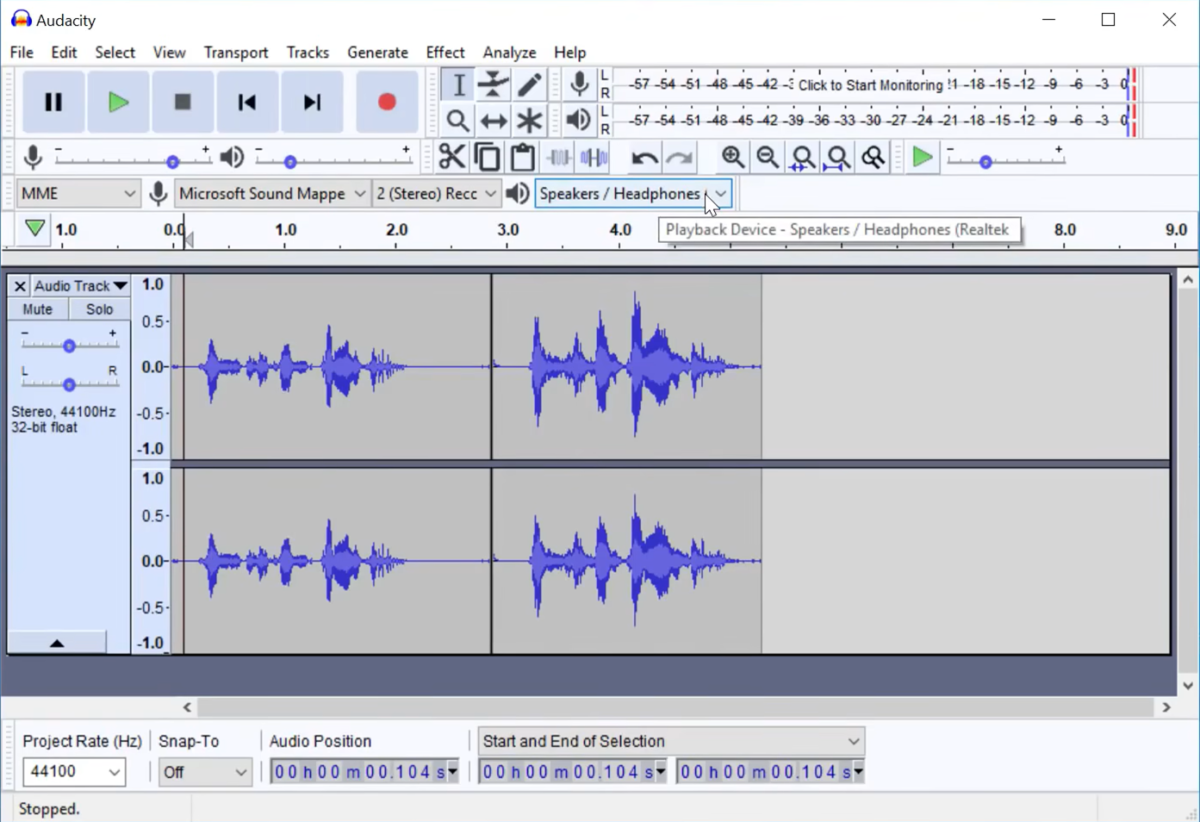
Task: Open the Audio Position time format arrow
Action: point(453,772)
